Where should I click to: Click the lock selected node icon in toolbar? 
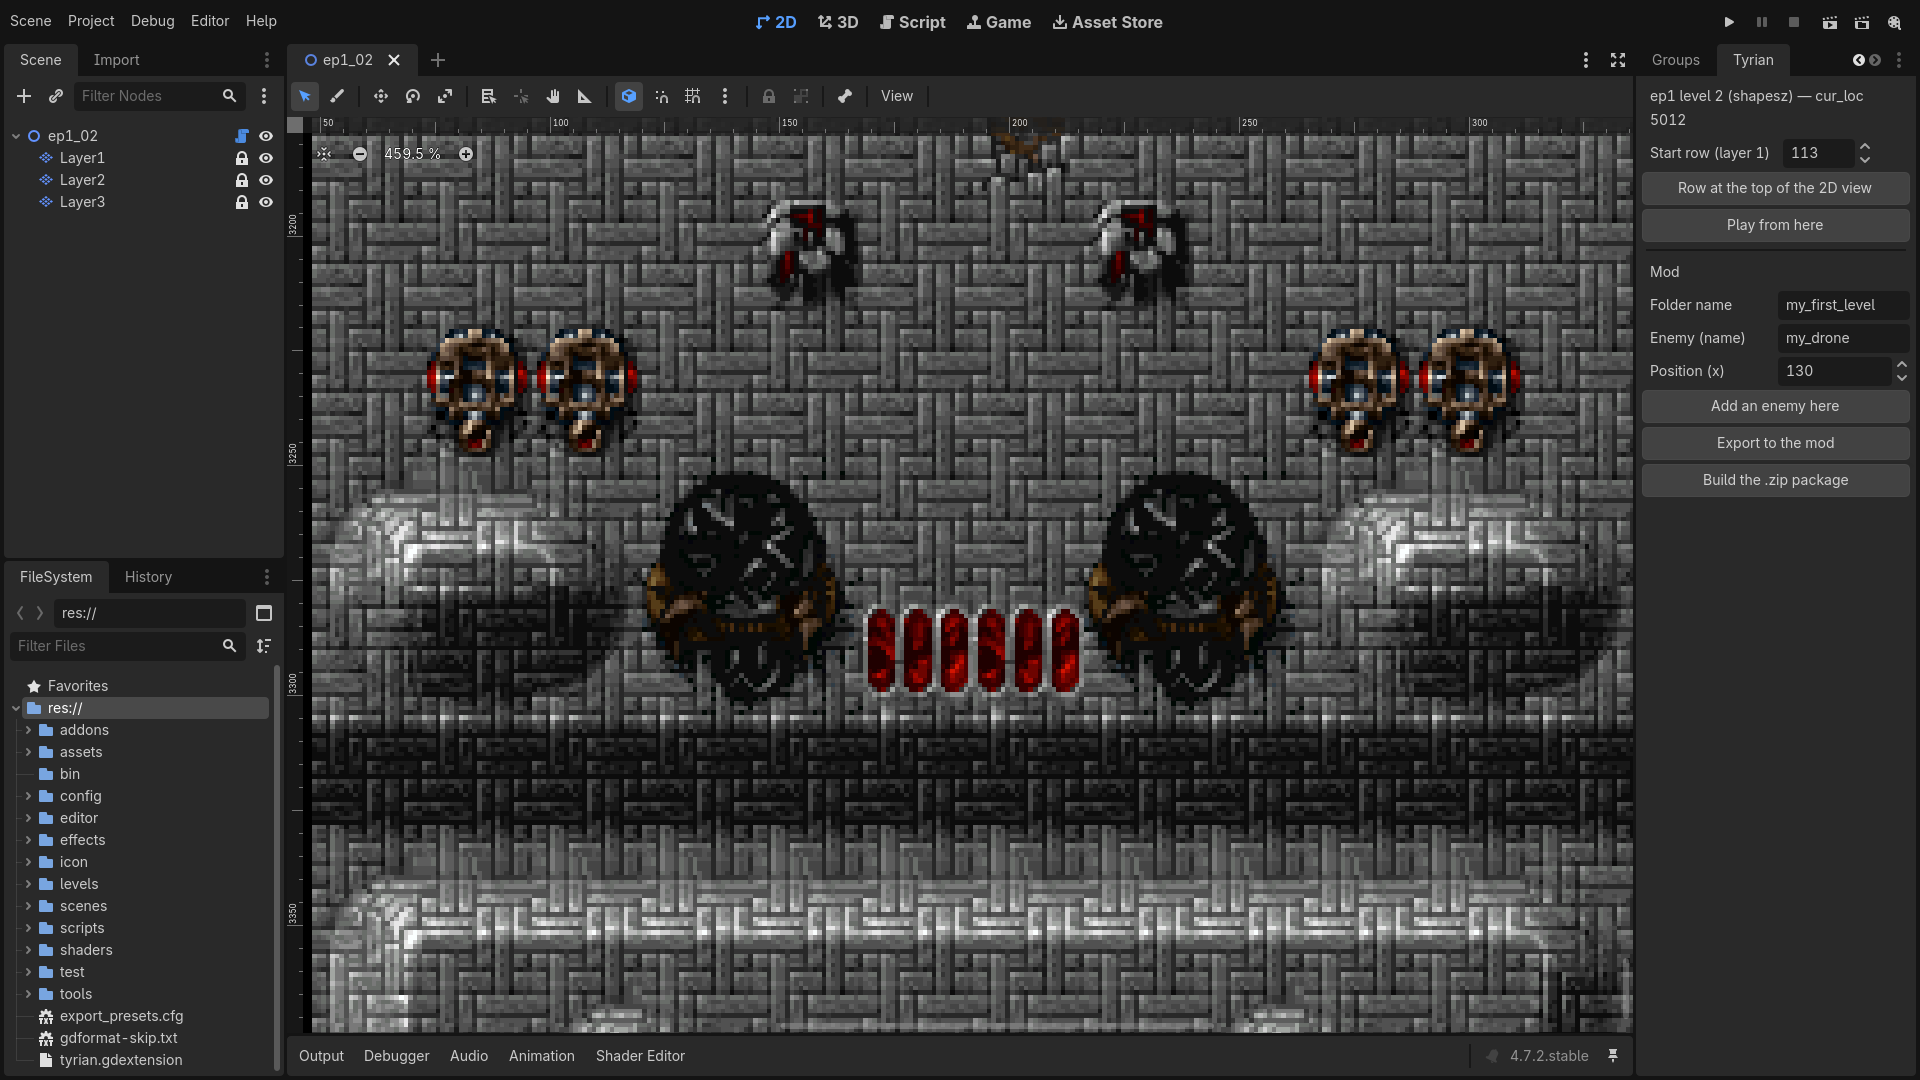tap(769, 96)
